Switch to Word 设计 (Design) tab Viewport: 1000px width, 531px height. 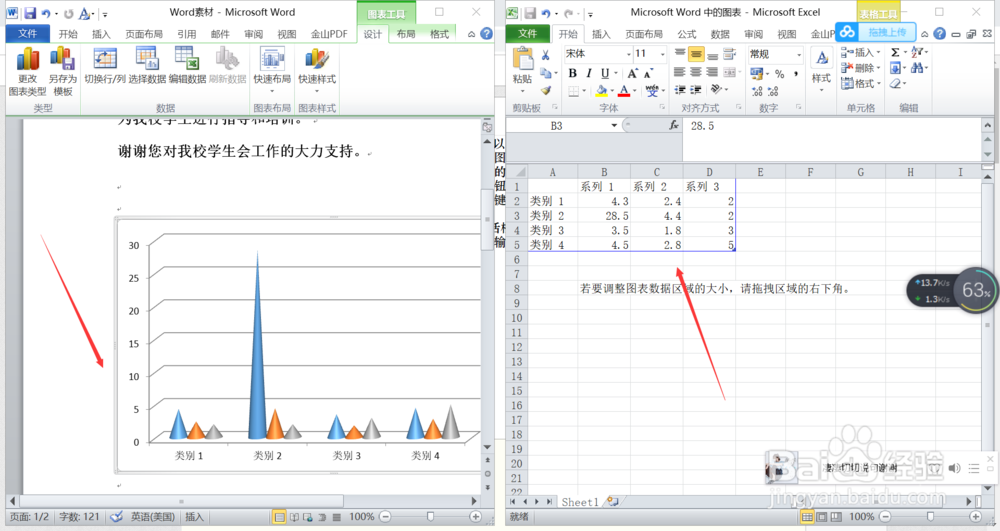(373, 34)
